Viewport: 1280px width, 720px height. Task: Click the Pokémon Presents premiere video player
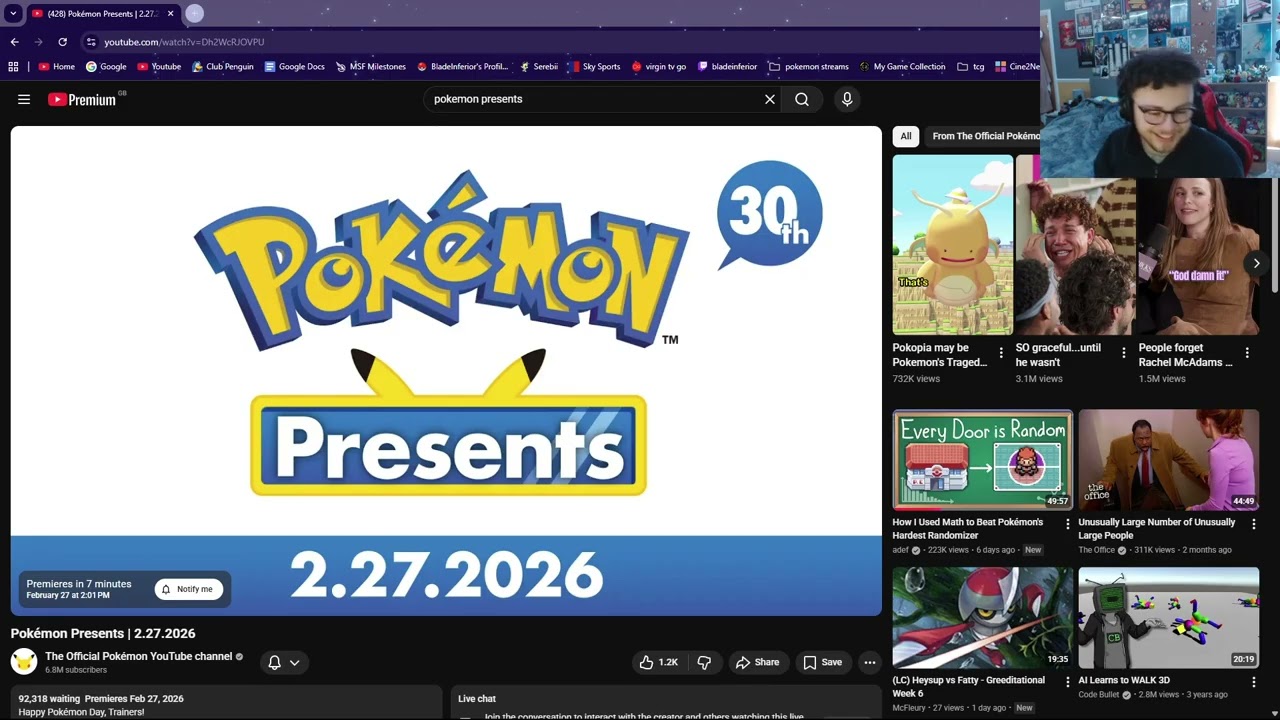[x=446, y=370]
